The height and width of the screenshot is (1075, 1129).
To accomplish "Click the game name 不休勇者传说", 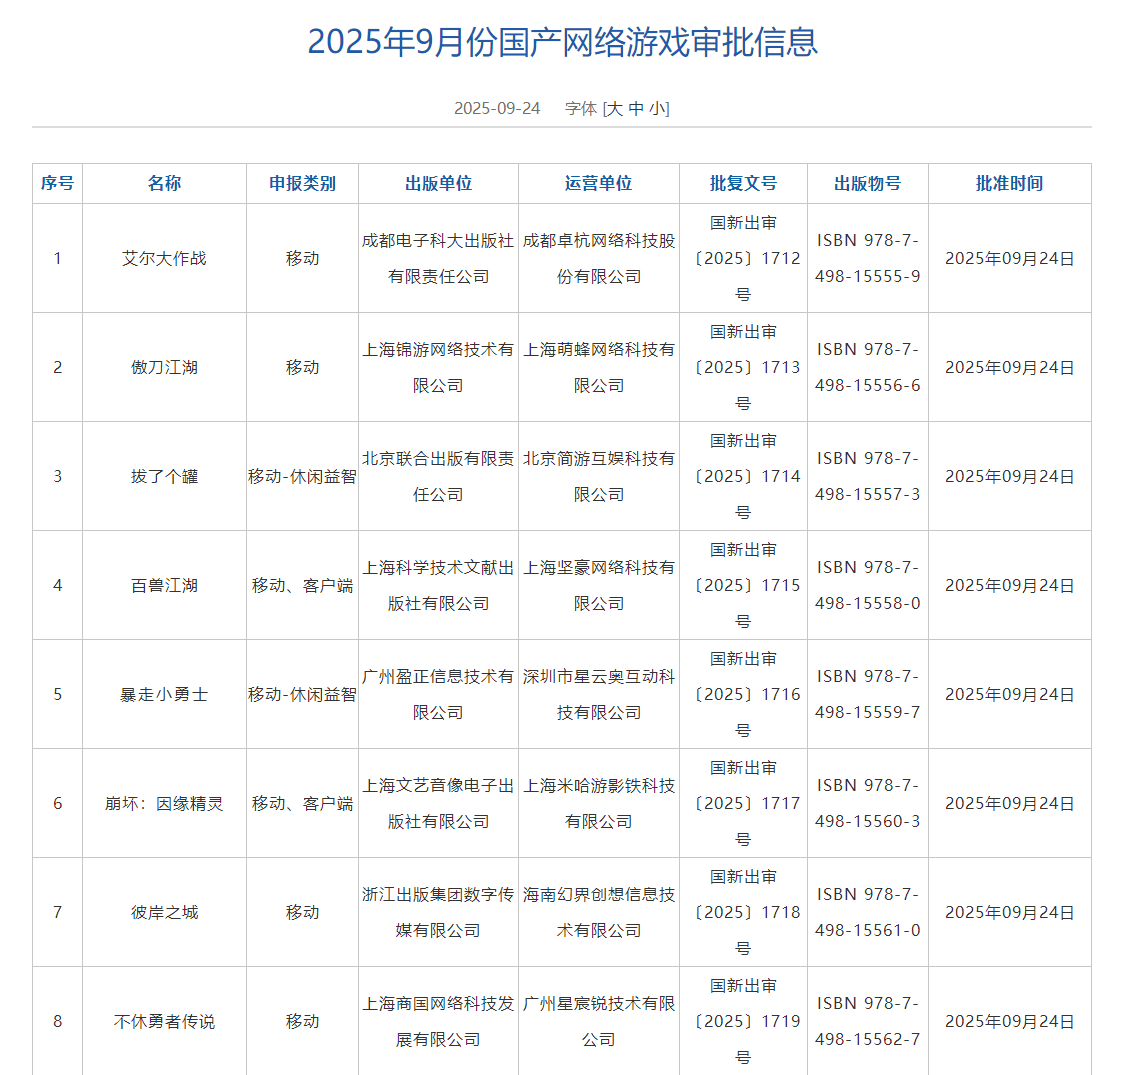I will tap(164, 1021).
